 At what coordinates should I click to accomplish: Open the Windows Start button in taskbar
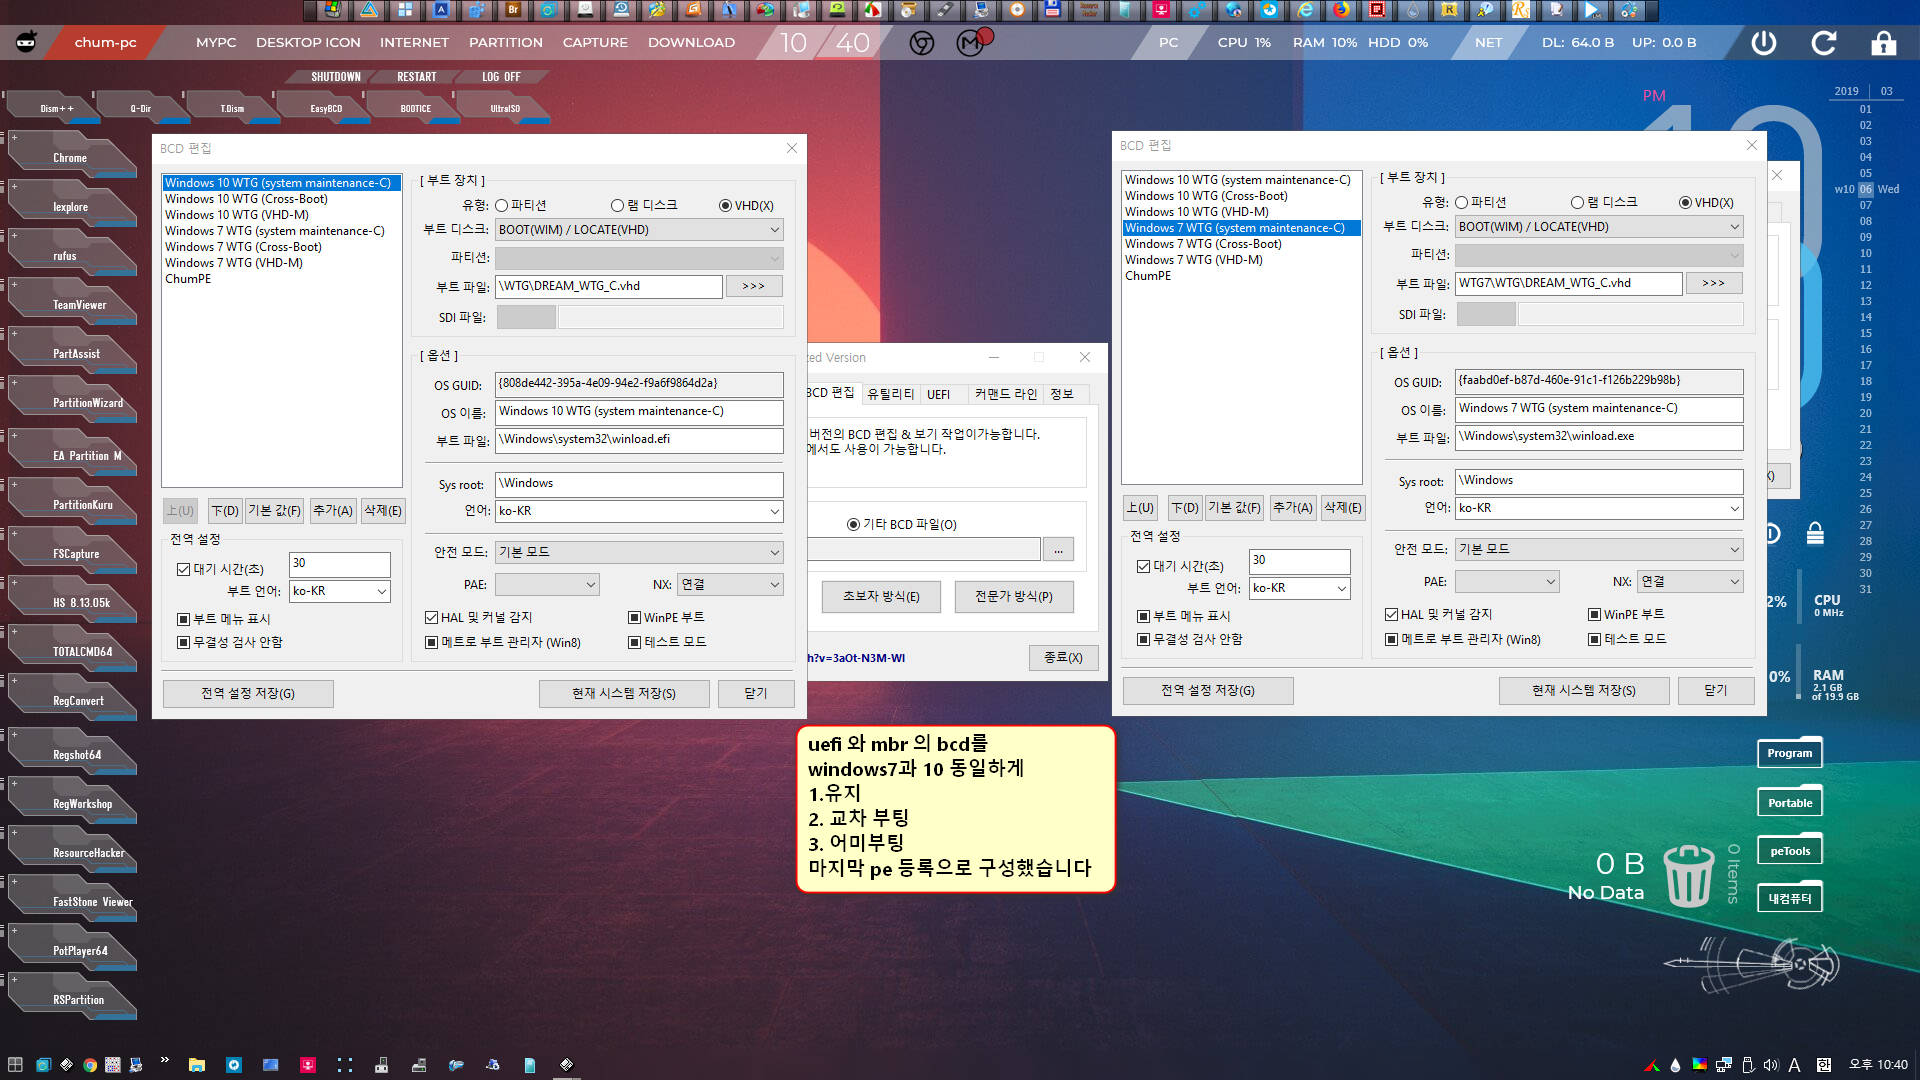point(15,1065)
